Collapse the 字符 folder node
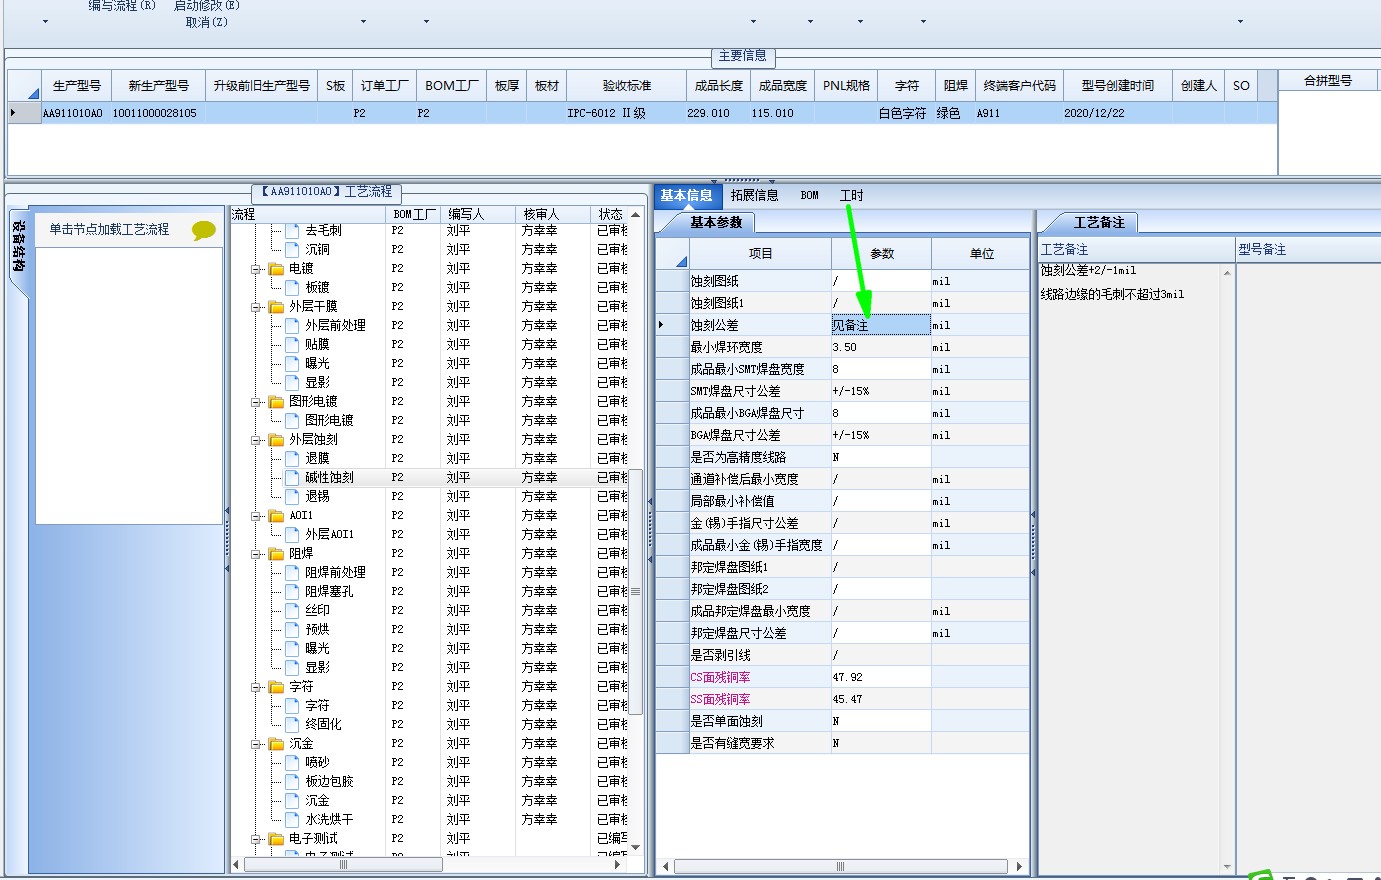This screenshot has width=1381, height=880. pyautogui.click(x=256, y=687)
